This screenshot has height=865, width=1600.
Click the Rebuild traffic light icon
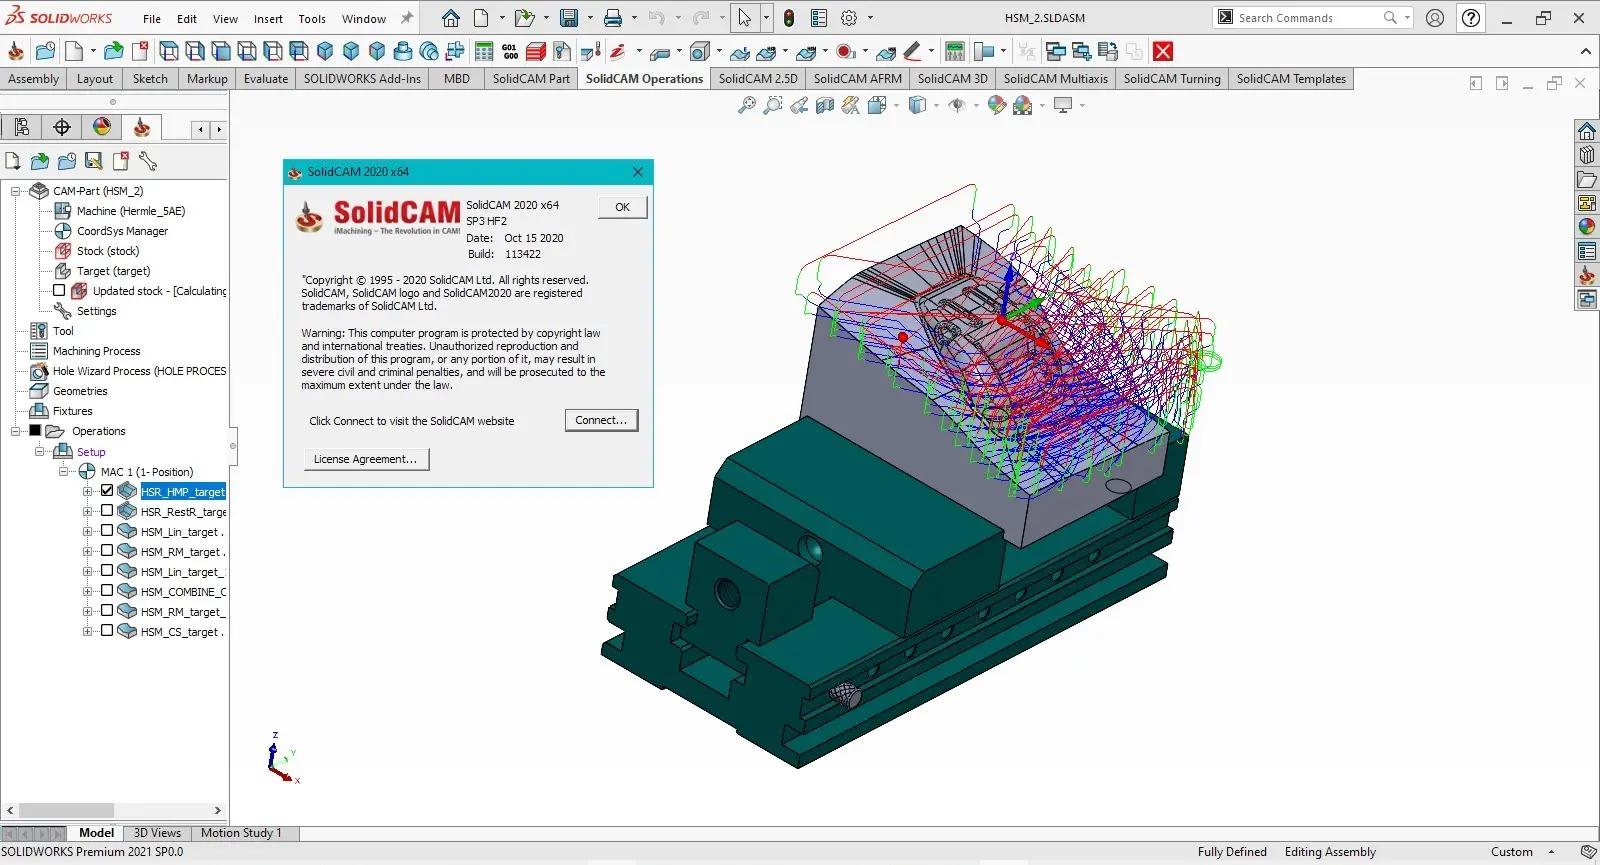point(789,18)
